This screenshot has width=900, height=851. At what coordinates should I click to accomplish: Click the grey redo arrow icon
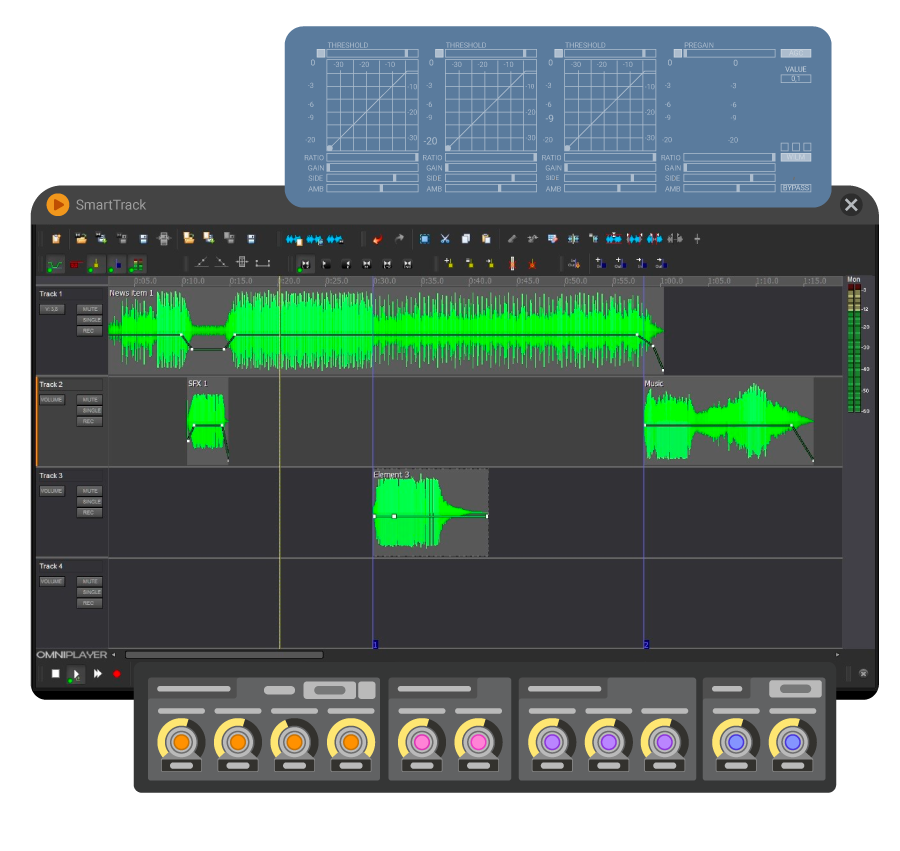[399, 238]
